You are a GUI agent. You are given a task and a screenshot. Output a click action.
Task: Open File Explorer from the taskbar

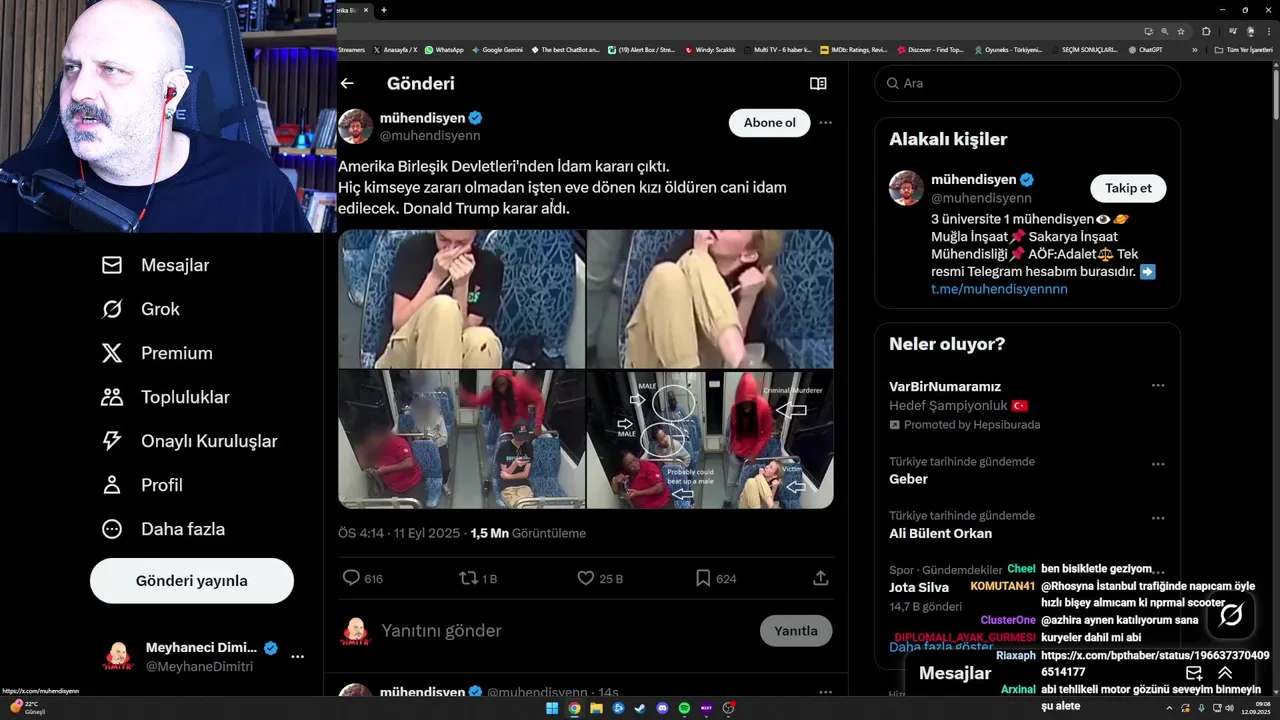[x=596, y=708]
